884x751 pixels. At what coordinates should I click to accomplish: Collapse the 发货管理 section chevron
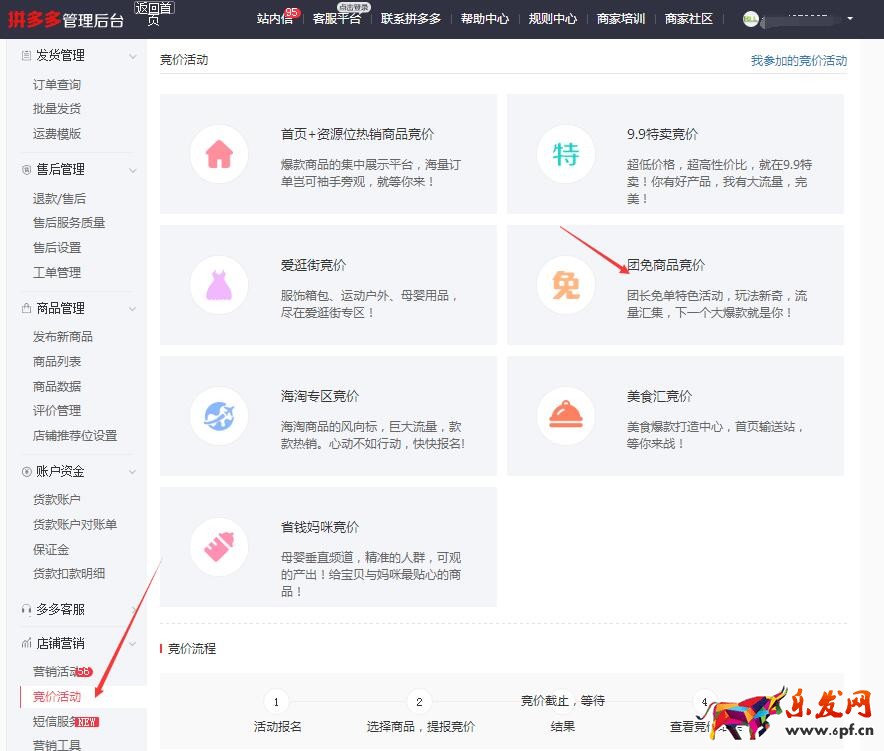[133, 56]
